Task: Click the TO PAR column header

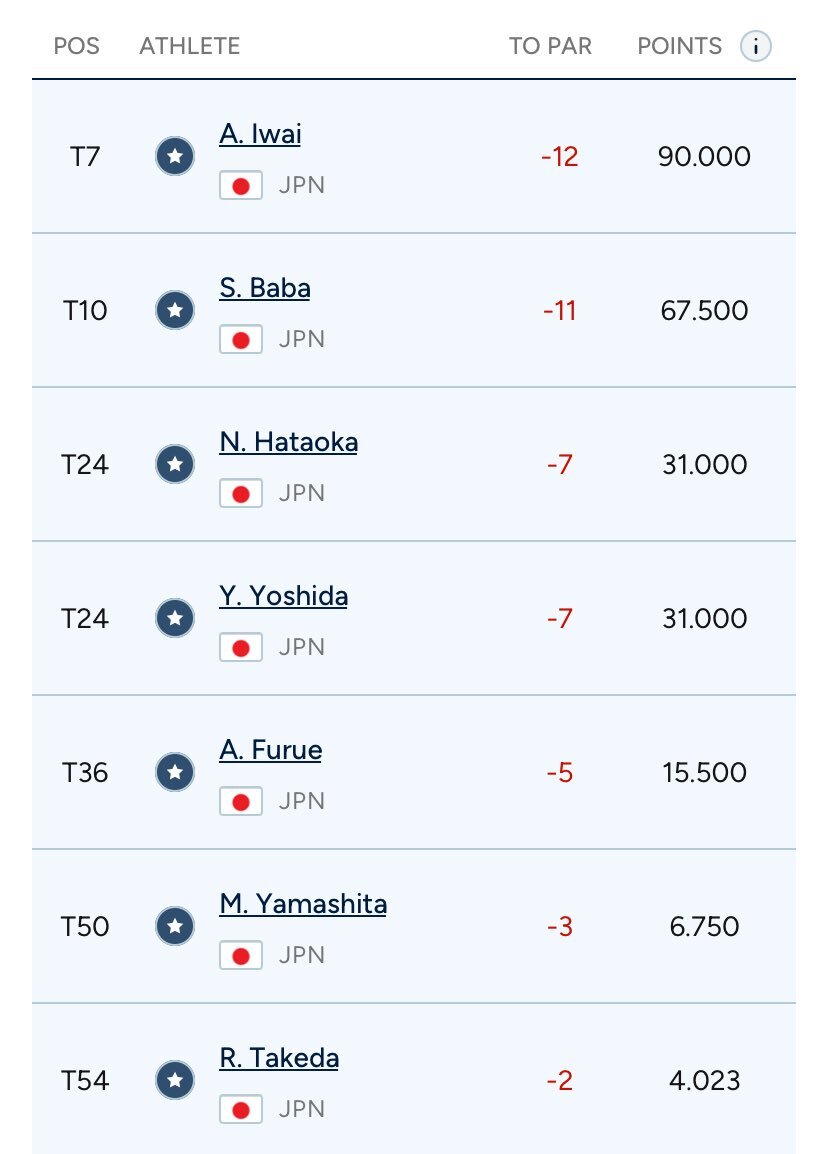Action: [x=551, y=46]
